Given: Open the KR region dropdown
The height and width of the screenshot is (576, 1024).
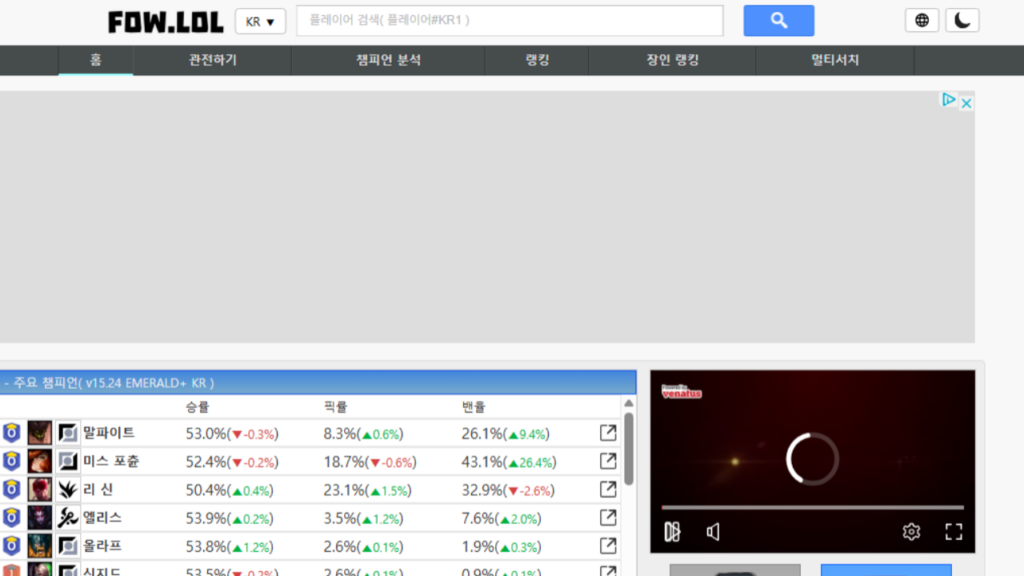Looking at the screenshot, I should [260, 22].
